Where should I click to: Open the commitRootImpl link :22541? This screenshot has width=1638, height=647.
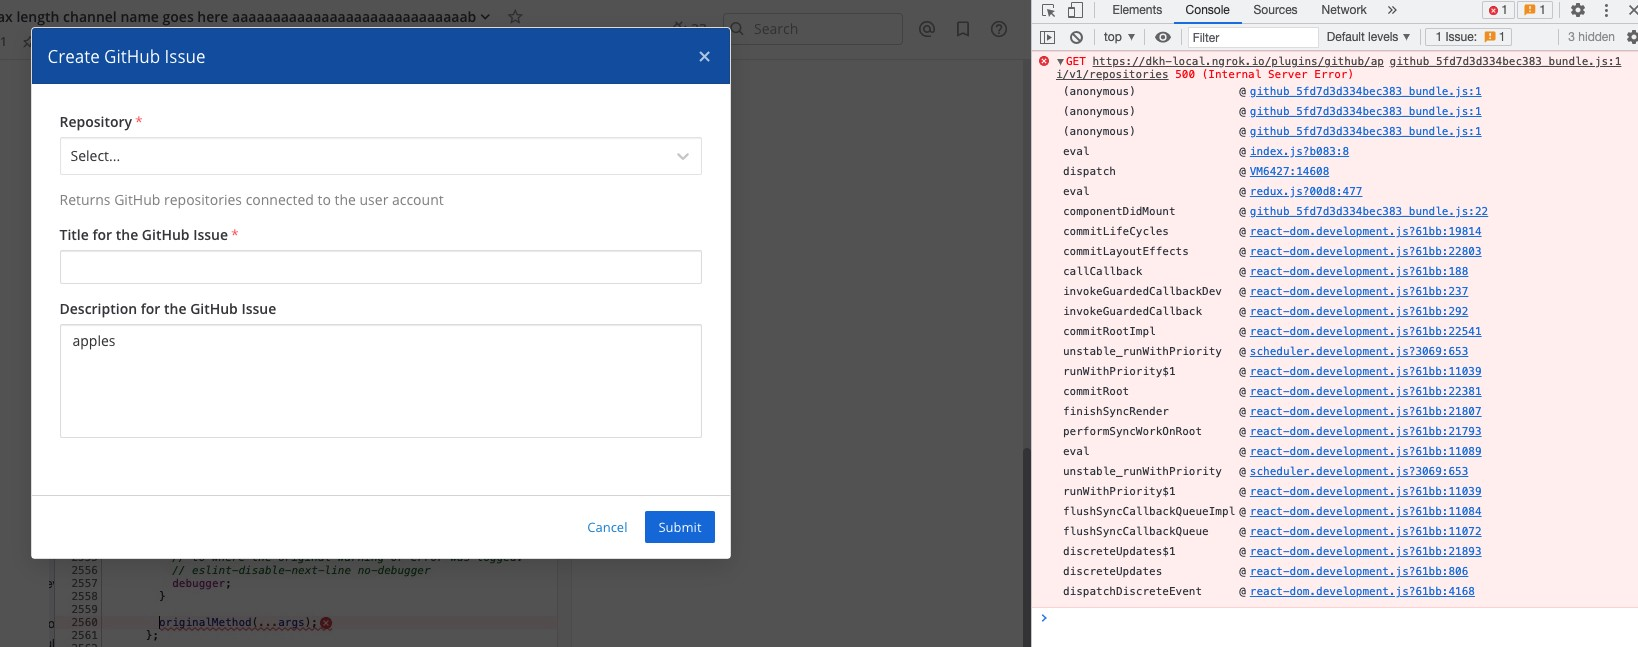tap(1365, 331)
